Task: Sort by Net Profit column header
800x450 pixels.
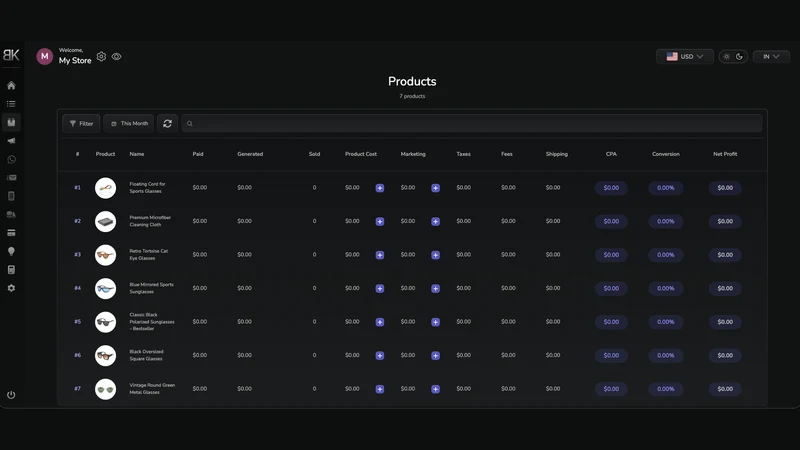Action: [725, 154]
